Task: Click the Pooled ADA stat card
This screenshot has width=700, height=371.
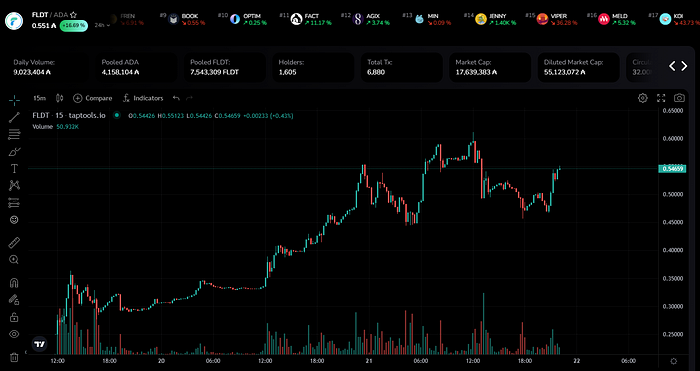Action: pyautogui.click(x=136, y=67)
